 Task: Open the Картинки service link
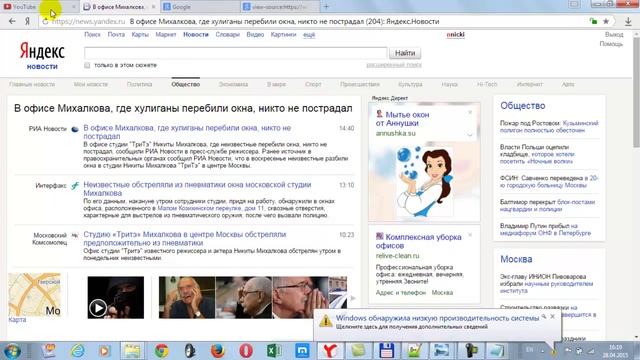283,35
